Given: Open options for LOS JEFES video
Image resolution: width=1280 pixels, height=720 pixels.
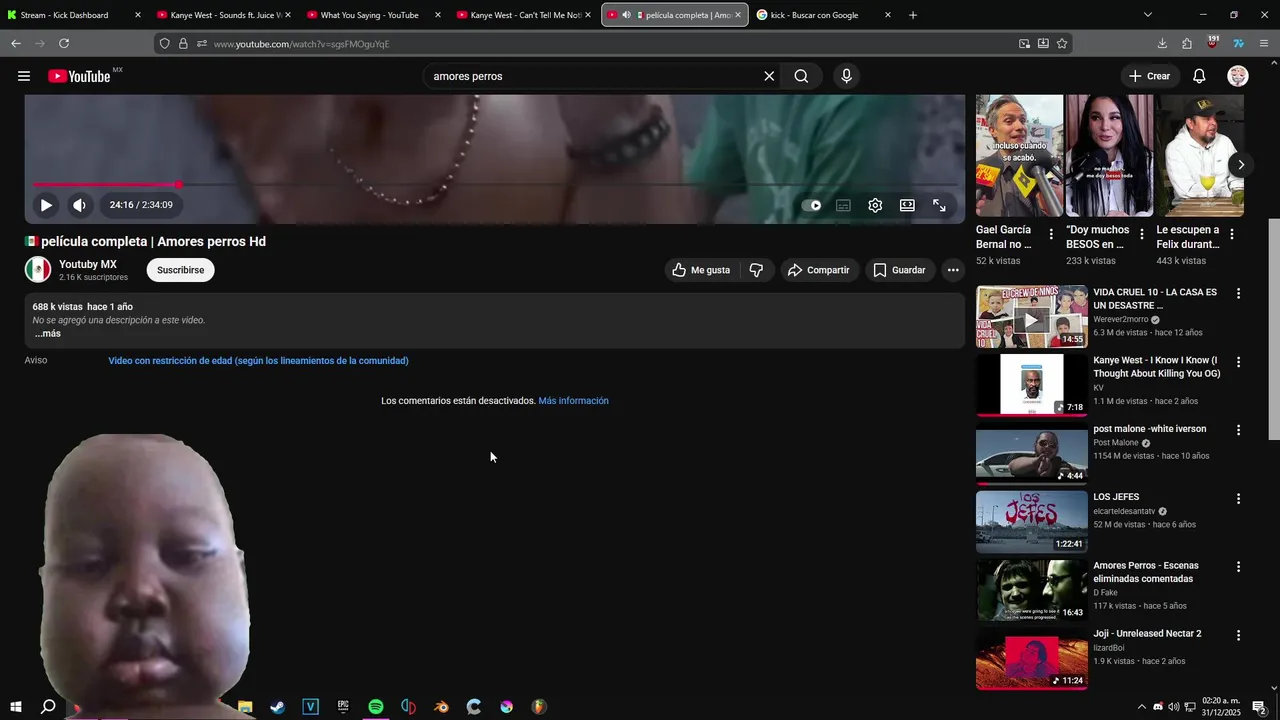Looking at the screenshot, I should click(1238, 498).
